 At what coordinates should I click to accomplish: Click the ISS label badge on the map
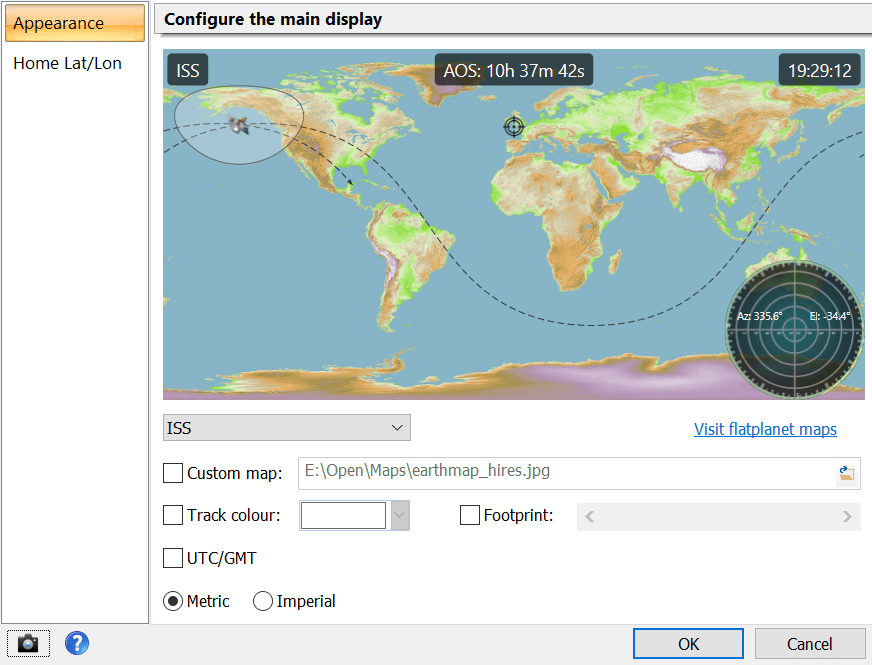point(187,69)
